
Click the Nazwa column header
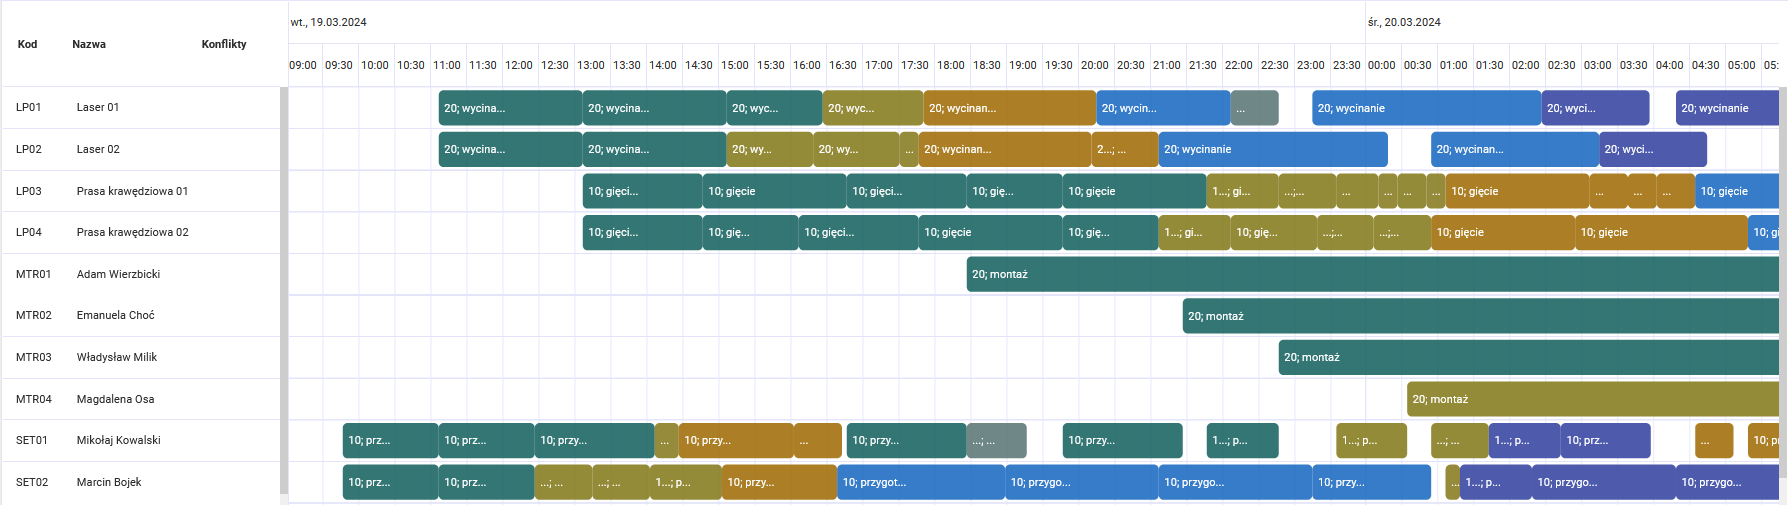click(89, 44)
